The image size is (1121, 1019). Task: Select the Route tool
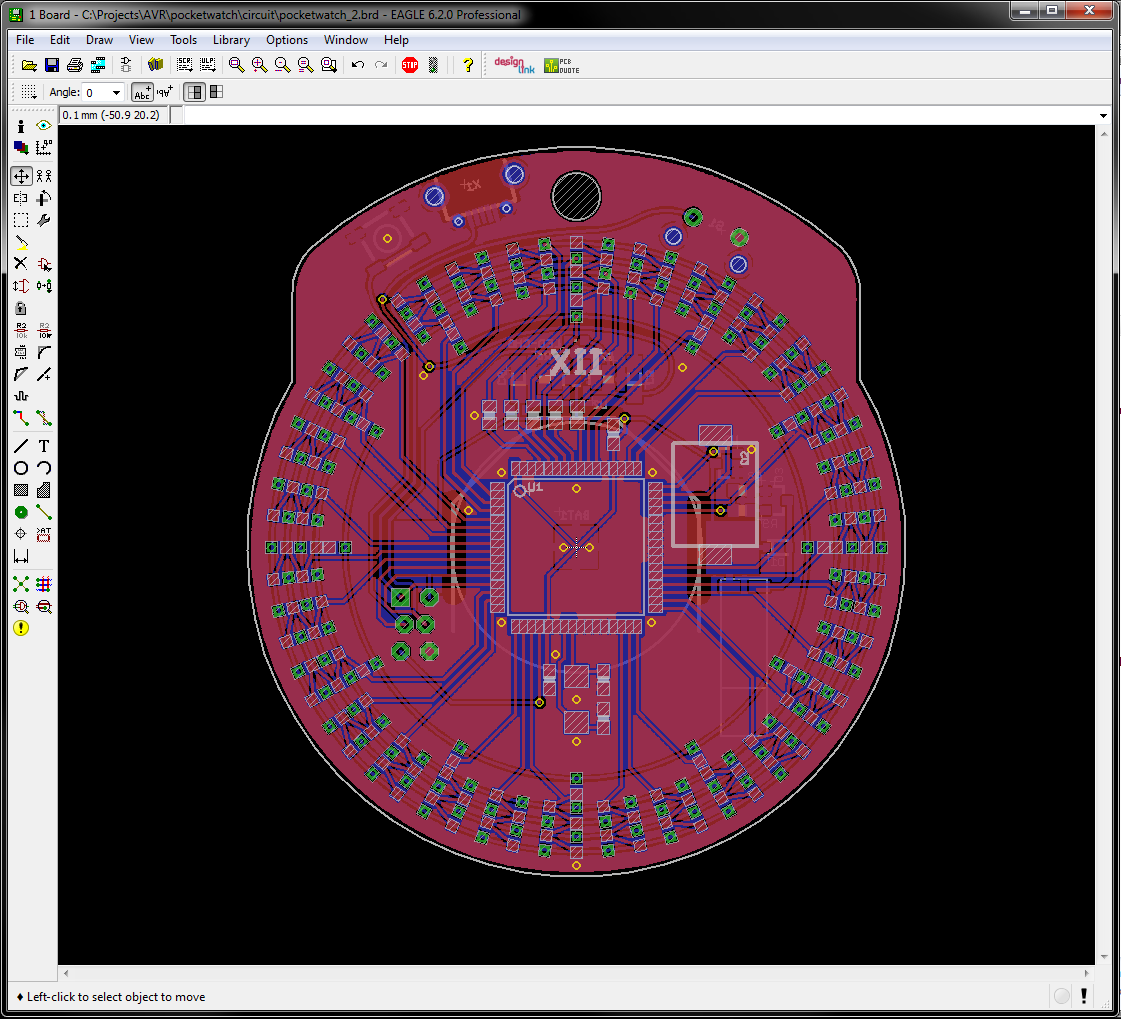(x=21, y=418)
